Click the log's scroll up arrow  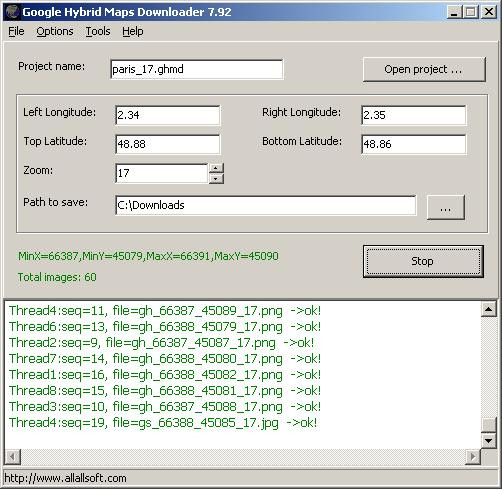point(488,309)
